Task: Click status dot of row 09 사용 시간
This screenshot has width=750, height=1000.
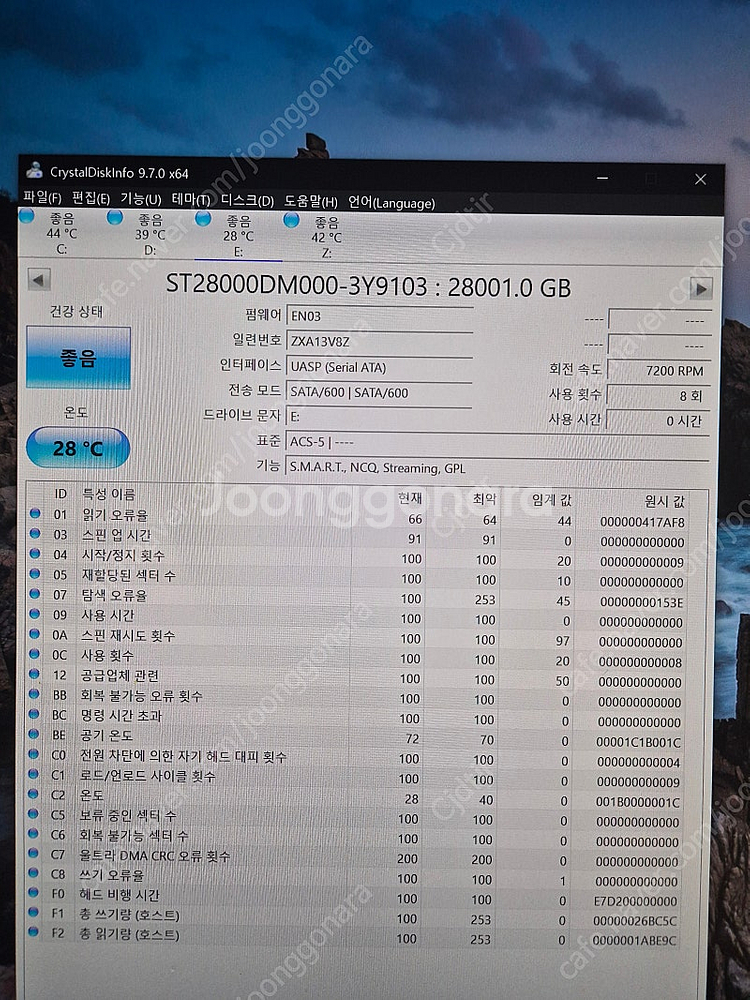Action: [35, 614]
